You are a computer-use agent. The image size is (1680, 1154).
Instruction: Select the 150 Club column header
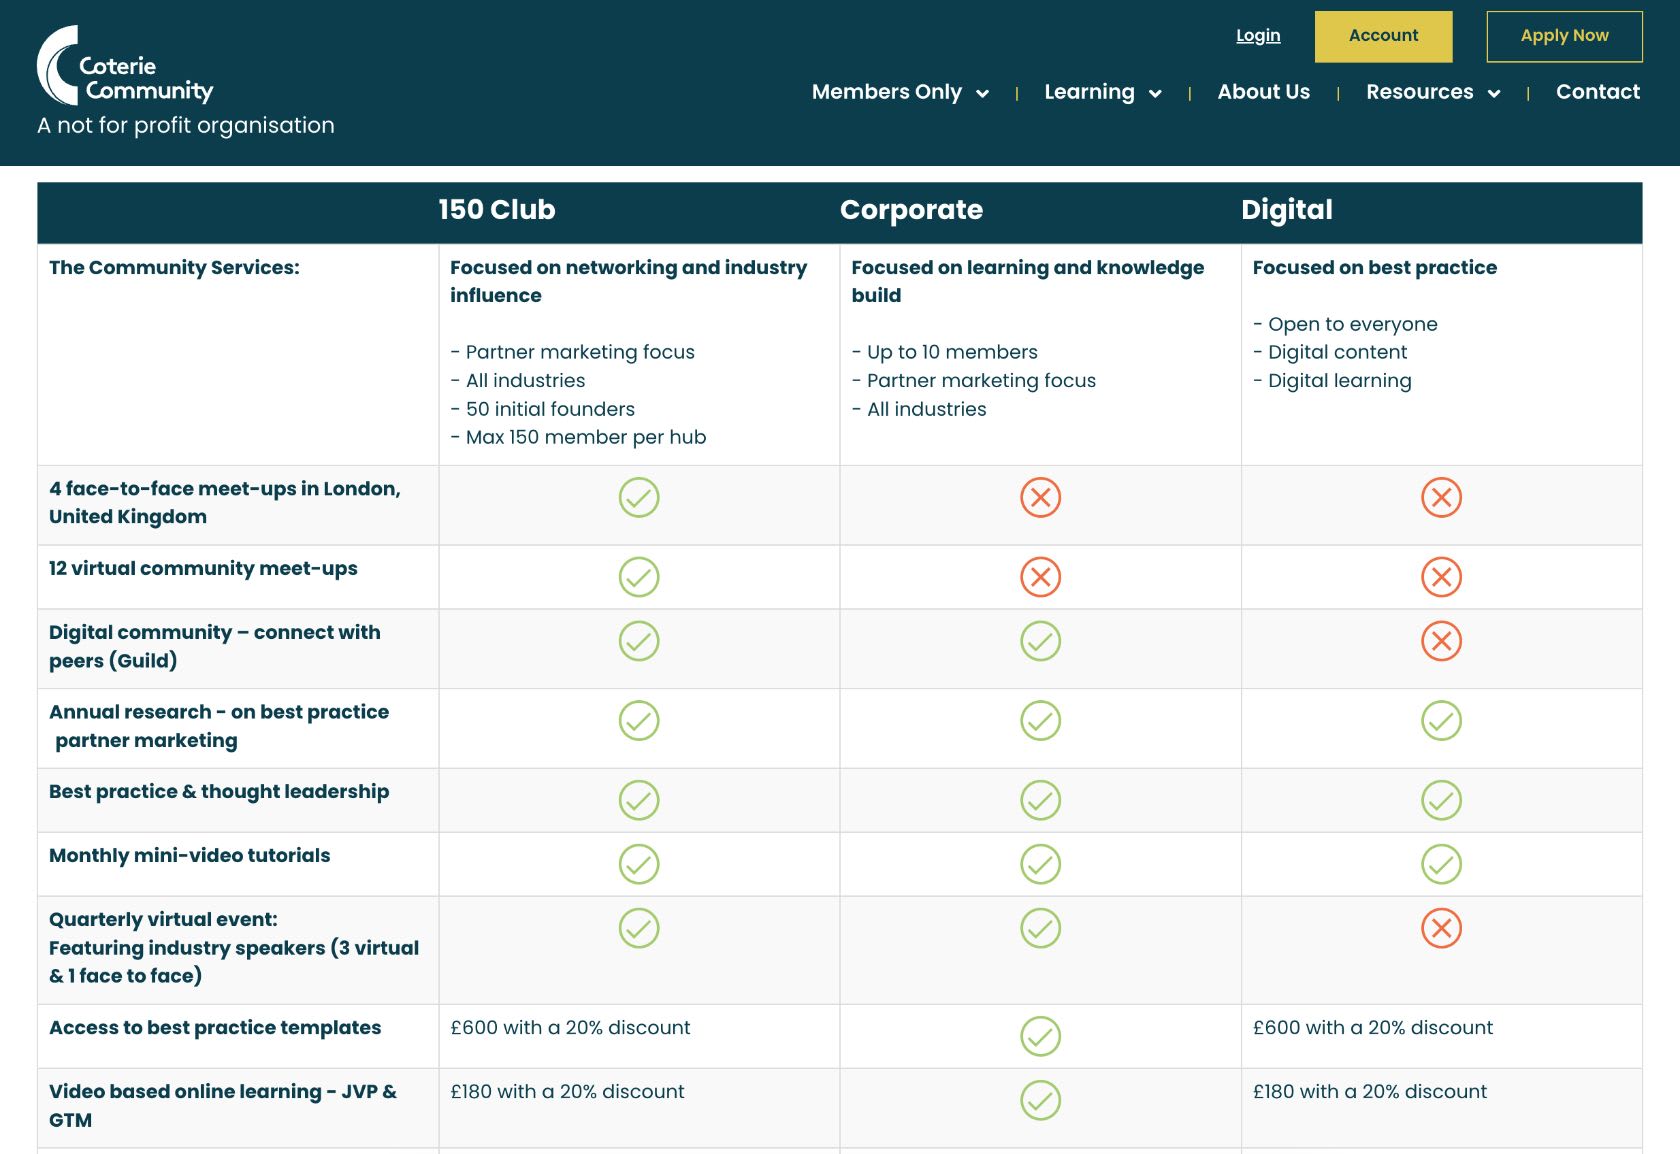click(497, 209)
